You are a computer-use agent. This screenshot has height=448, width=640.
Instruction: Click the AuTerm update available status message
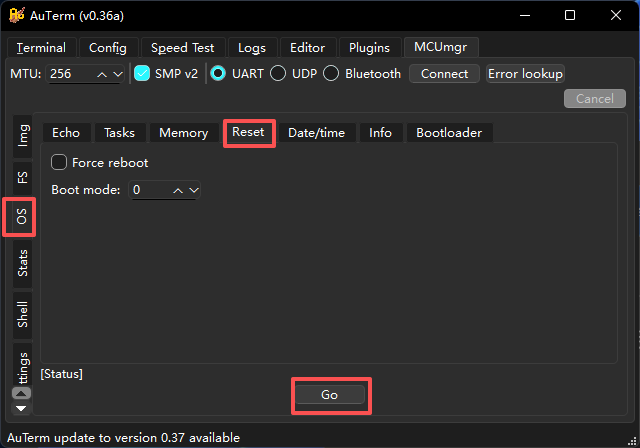pyautogui.click(x=123, y=438)
